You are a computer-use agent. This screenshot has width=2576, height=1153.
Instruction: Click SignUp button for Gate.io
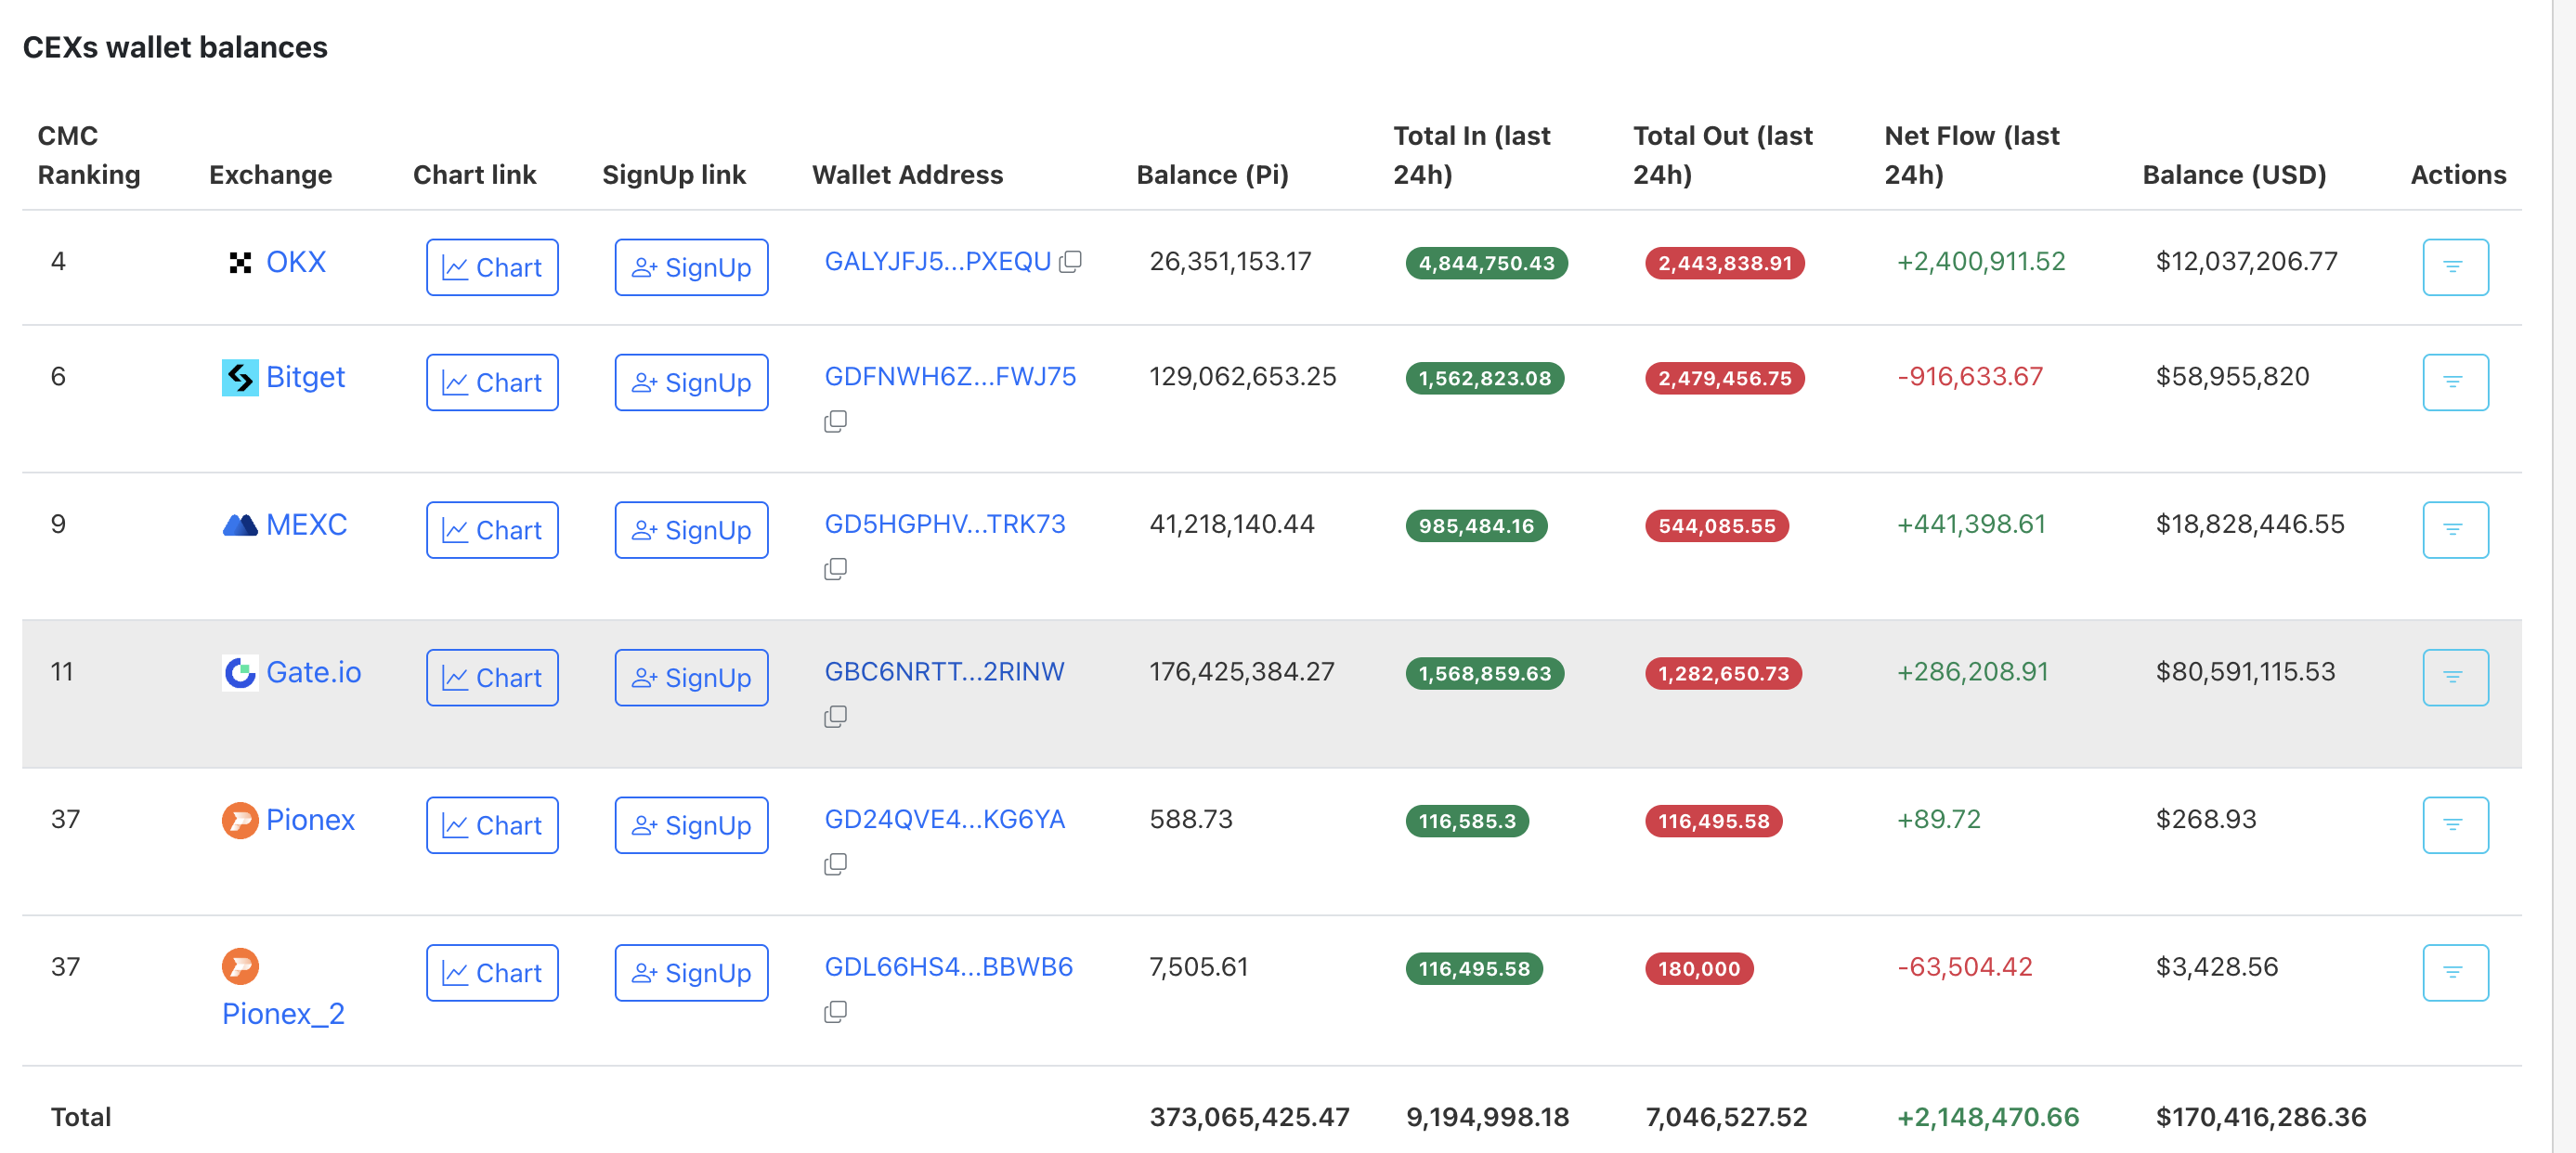coord(691,678)
